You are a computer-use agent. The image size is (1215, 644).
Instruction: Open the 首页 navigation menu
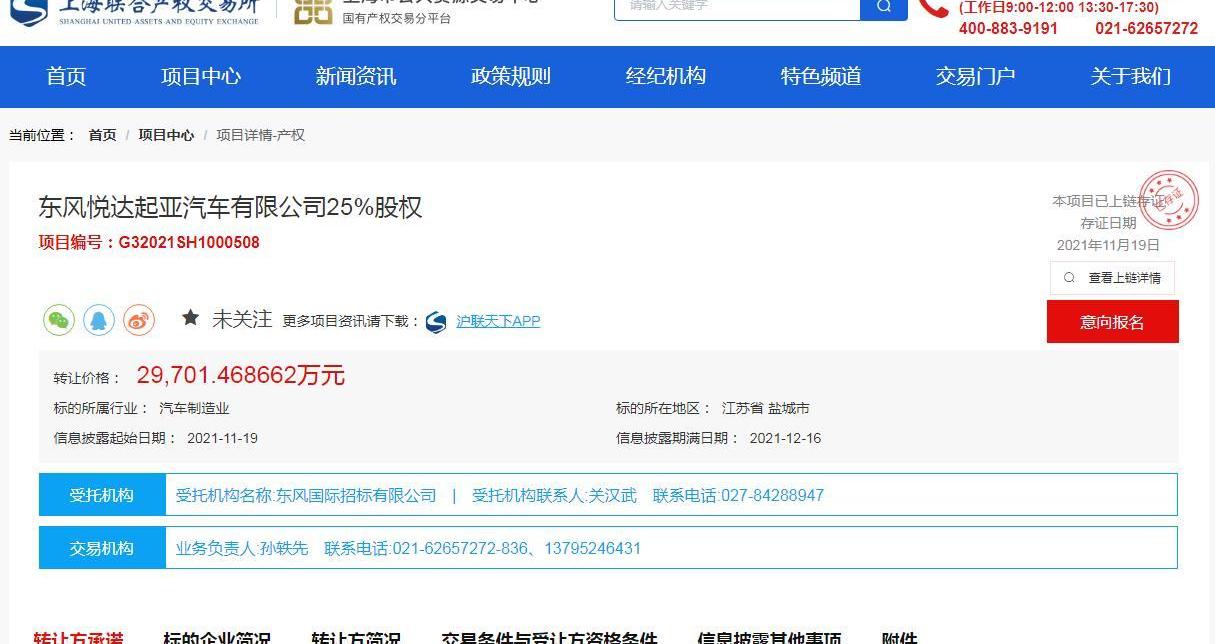66,76
